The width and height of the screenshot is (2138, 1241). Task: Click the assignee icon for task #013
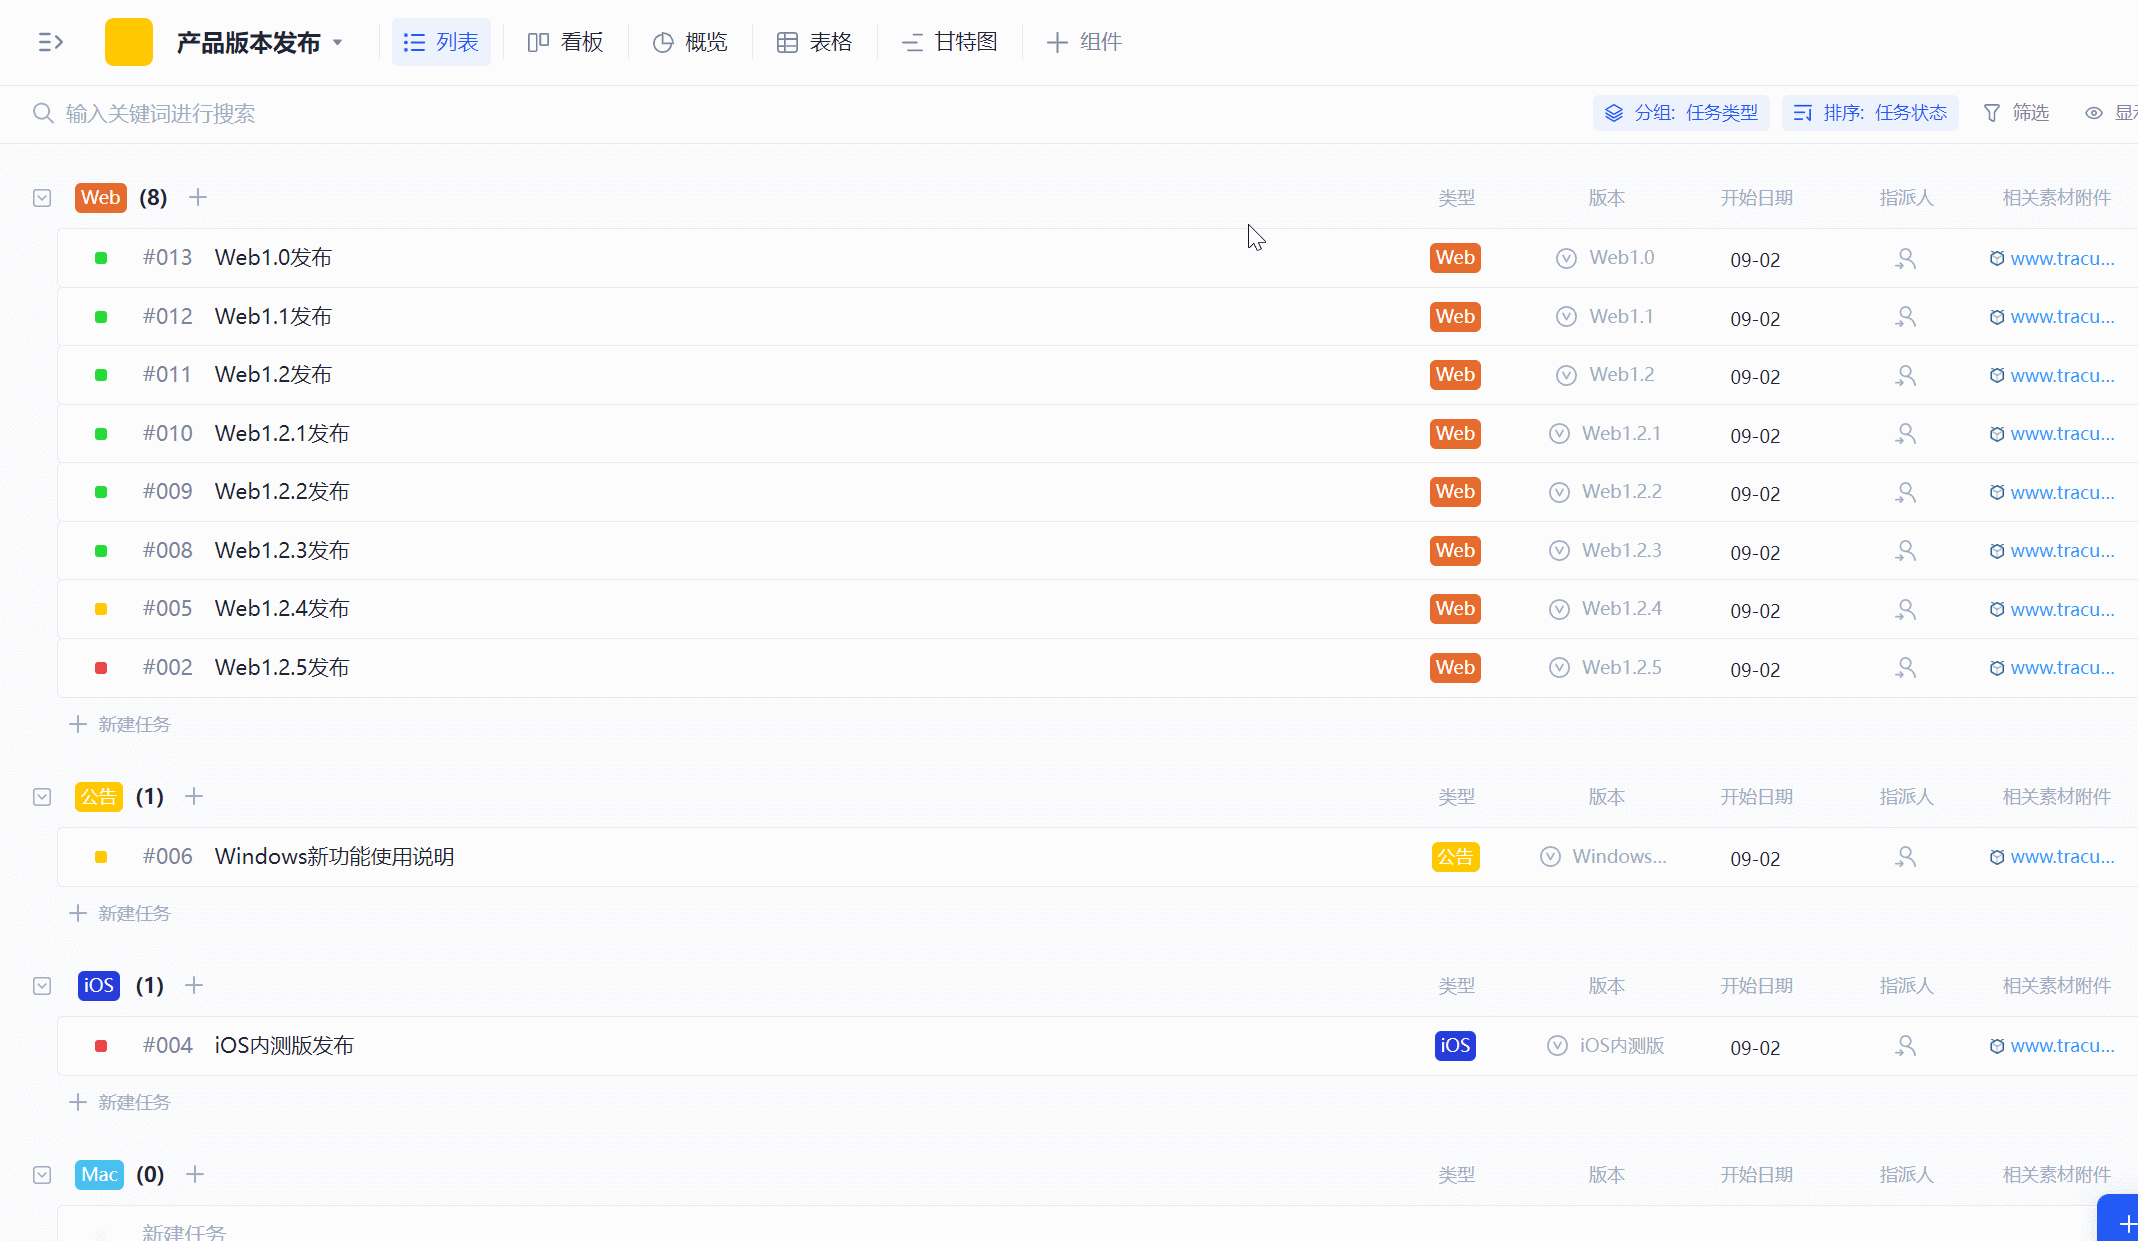point(1906,258)
